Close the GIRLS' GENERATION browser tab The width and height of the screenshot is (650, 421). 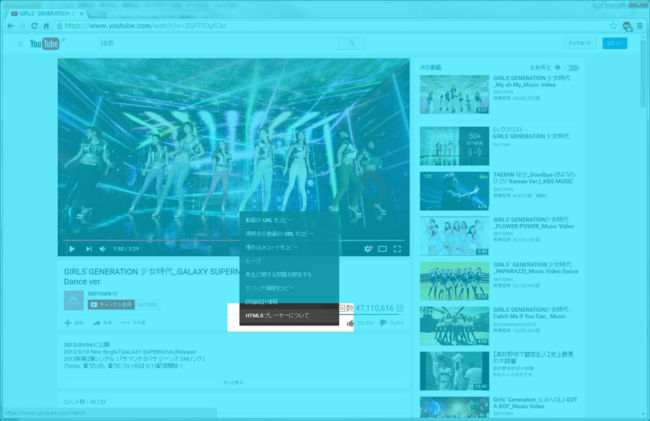point(82,13)
